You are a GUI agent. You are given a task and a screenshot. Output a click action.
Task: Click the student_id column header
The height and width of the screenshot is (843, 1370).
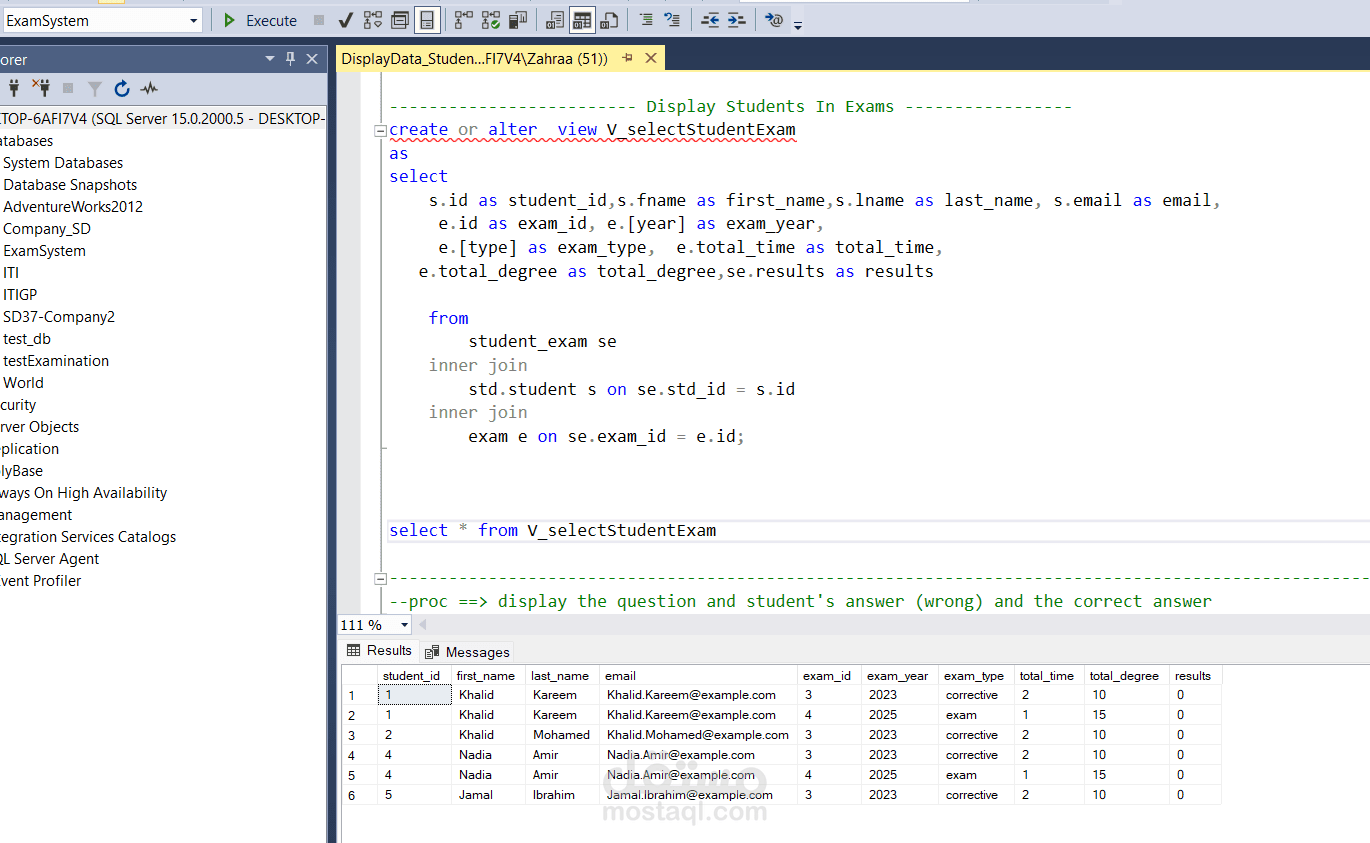[x=414, y=676]
